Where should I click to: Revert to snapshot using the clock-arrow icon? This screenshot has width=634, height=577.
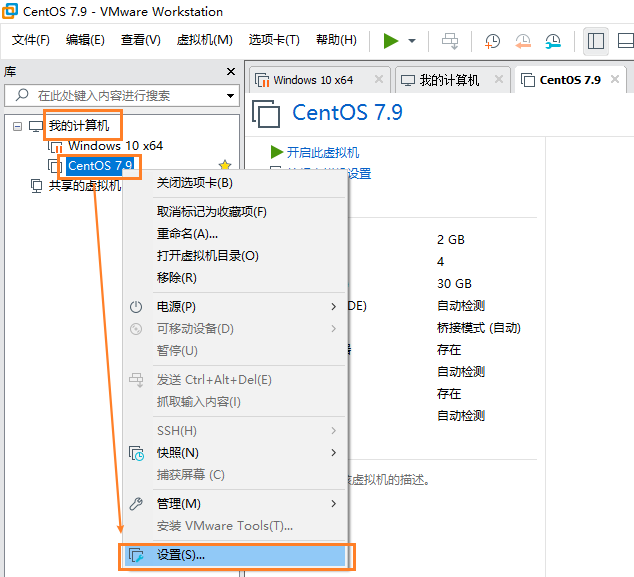click(x=523, y=41)
